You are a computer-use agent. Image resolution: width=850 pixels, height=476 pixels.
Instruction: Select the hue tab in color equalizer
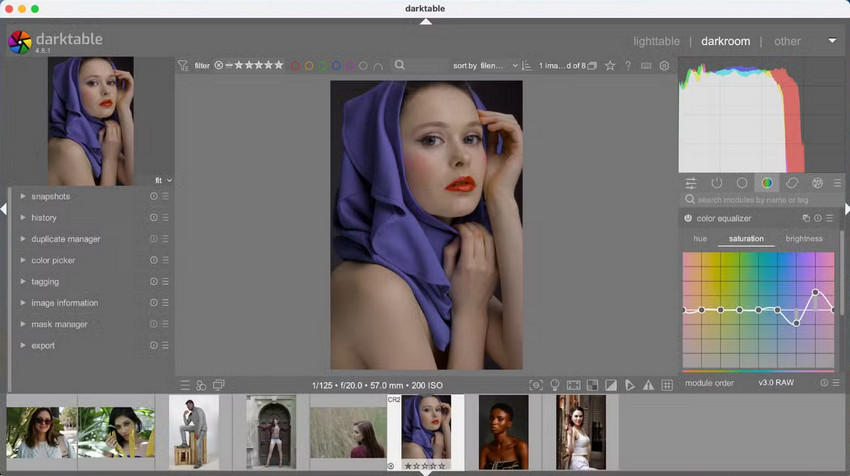(700, 239)
